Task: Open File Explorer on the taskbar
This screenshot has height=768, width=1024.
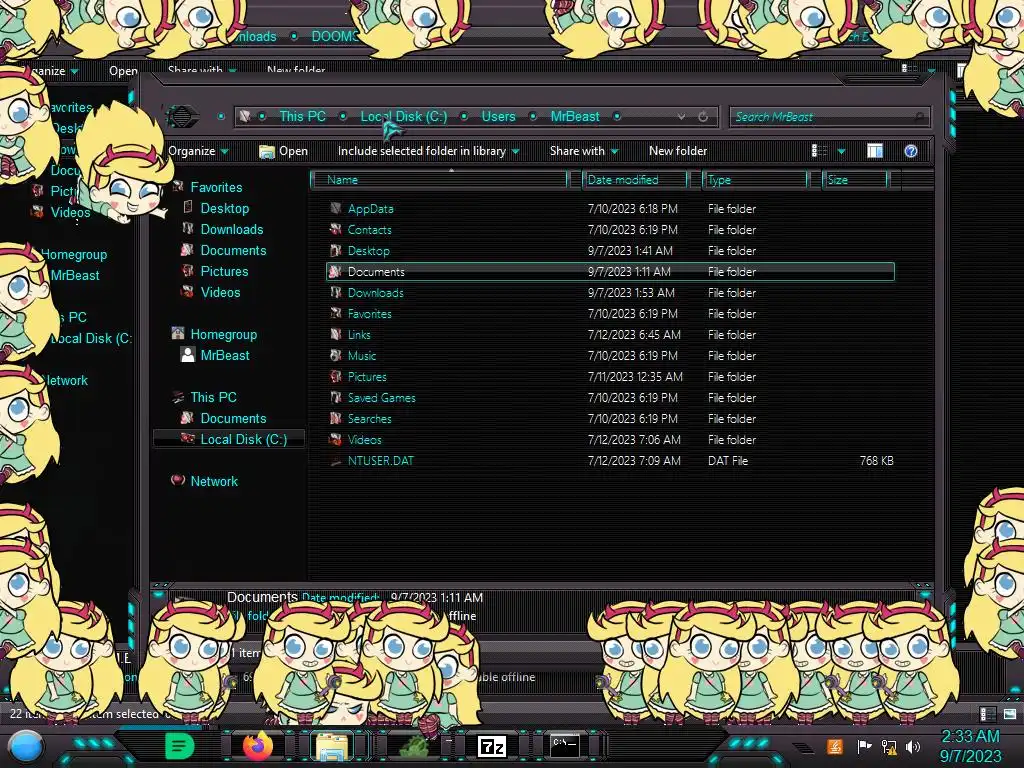Action: [x=333, y=747]
